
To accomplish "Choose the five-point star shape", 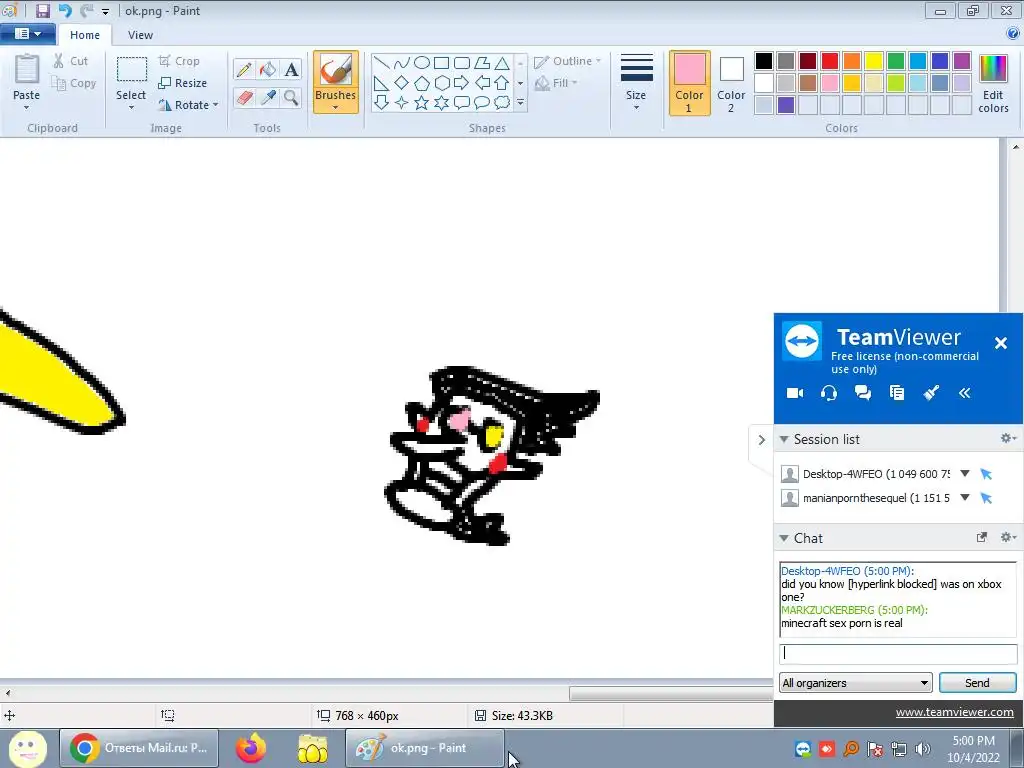I will click(x=422, y=103).
